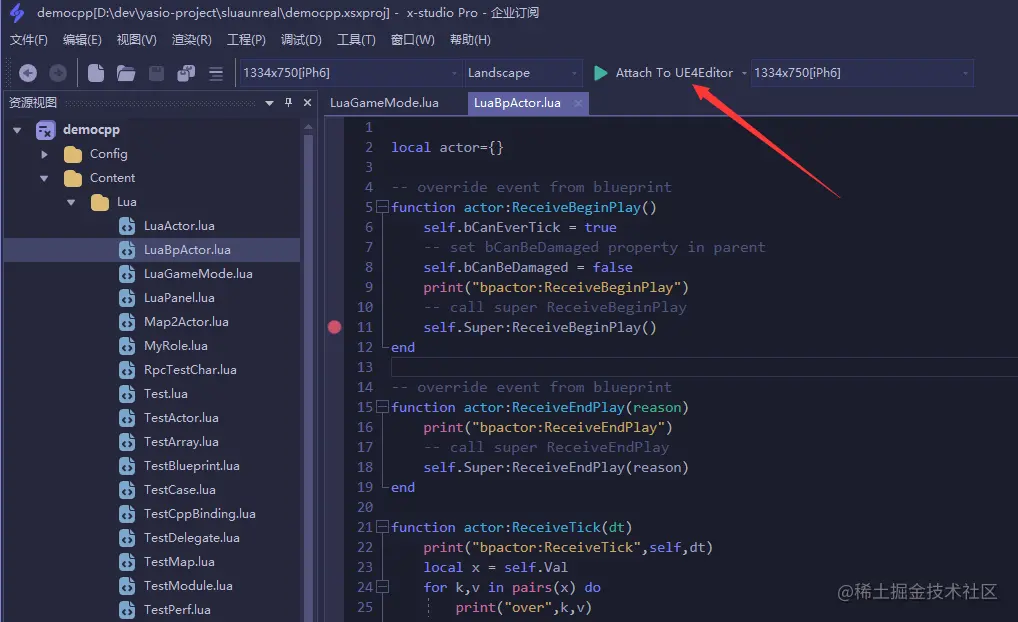
Task: Switch to the LuaGameMode.lua tab
Action: pos(384,103)
